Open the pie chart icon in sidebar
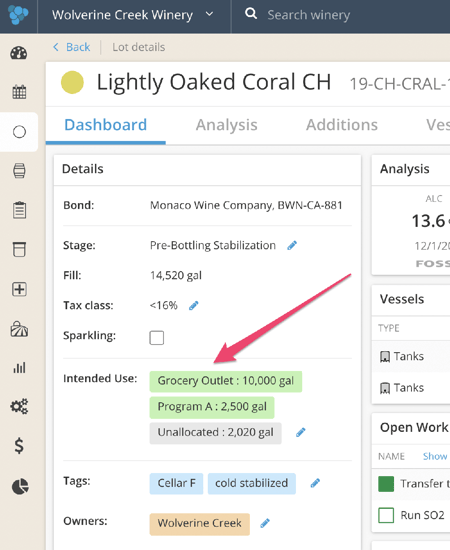 point(20,486)
